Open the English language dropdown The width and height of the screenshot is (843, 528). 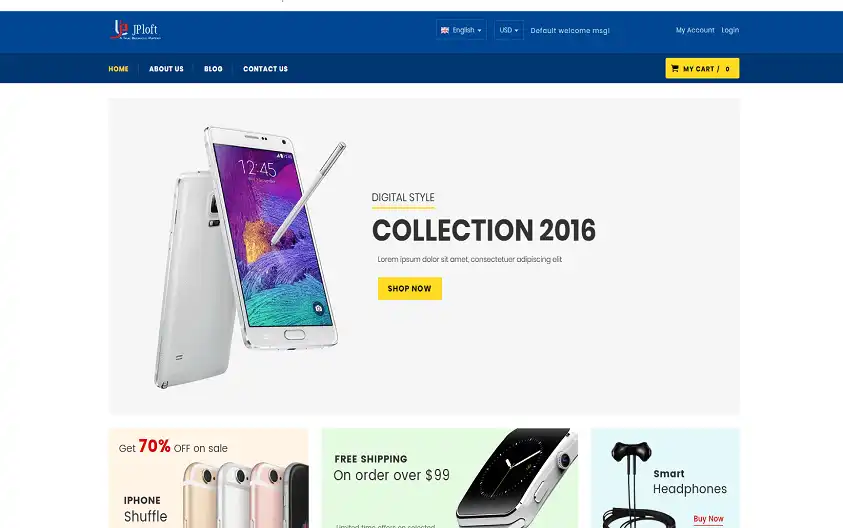461,30
